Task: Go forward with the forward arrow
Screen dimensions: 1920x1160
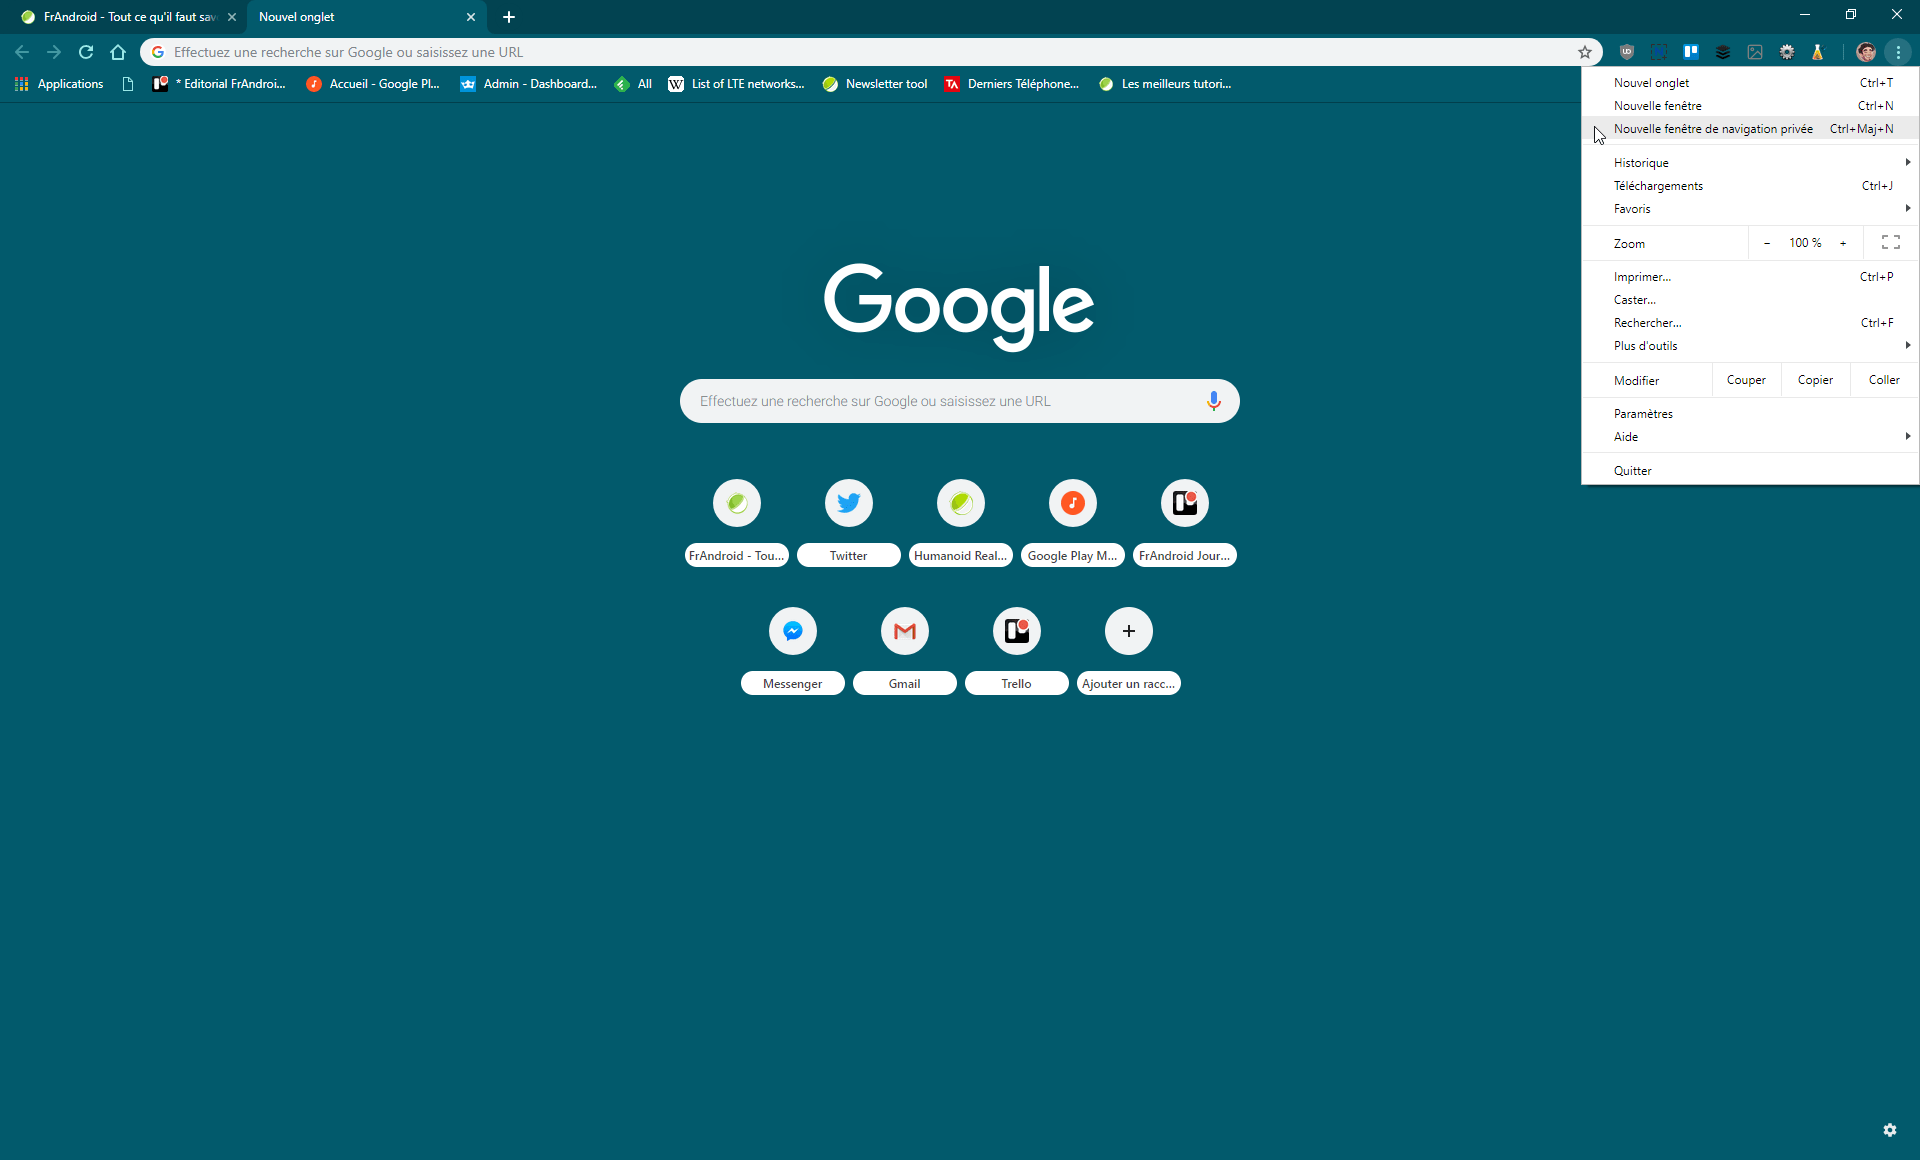Action: coord(54,52)
